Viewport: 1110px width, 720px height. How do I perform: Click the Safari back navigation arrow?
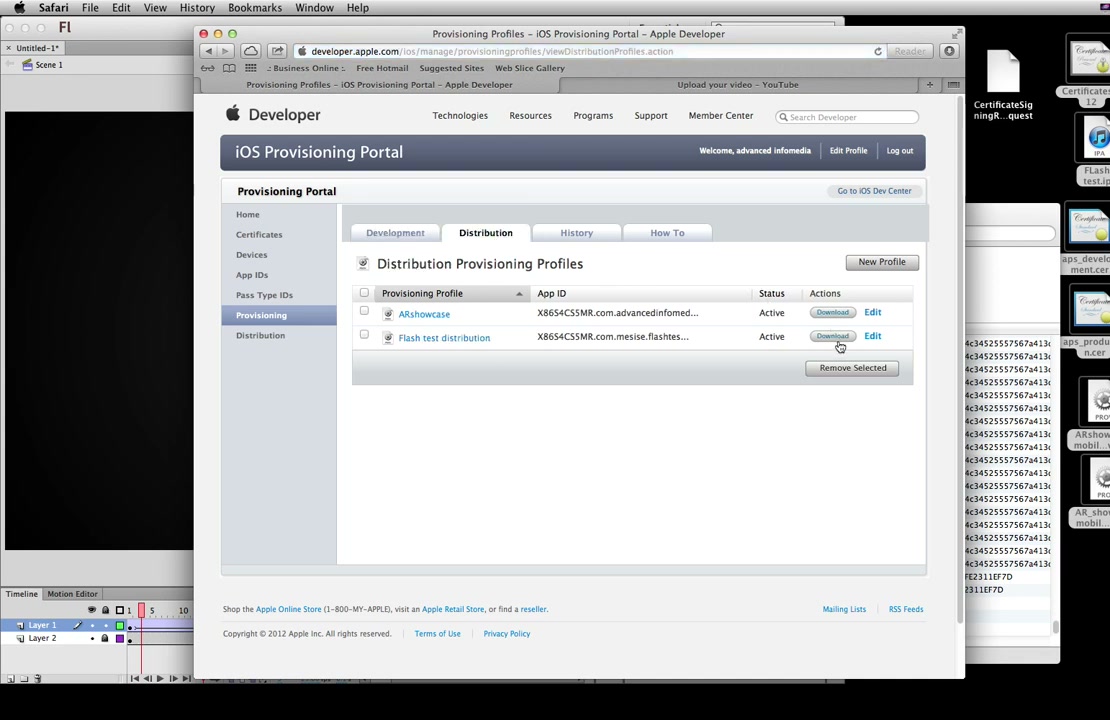tap(209, 51)
